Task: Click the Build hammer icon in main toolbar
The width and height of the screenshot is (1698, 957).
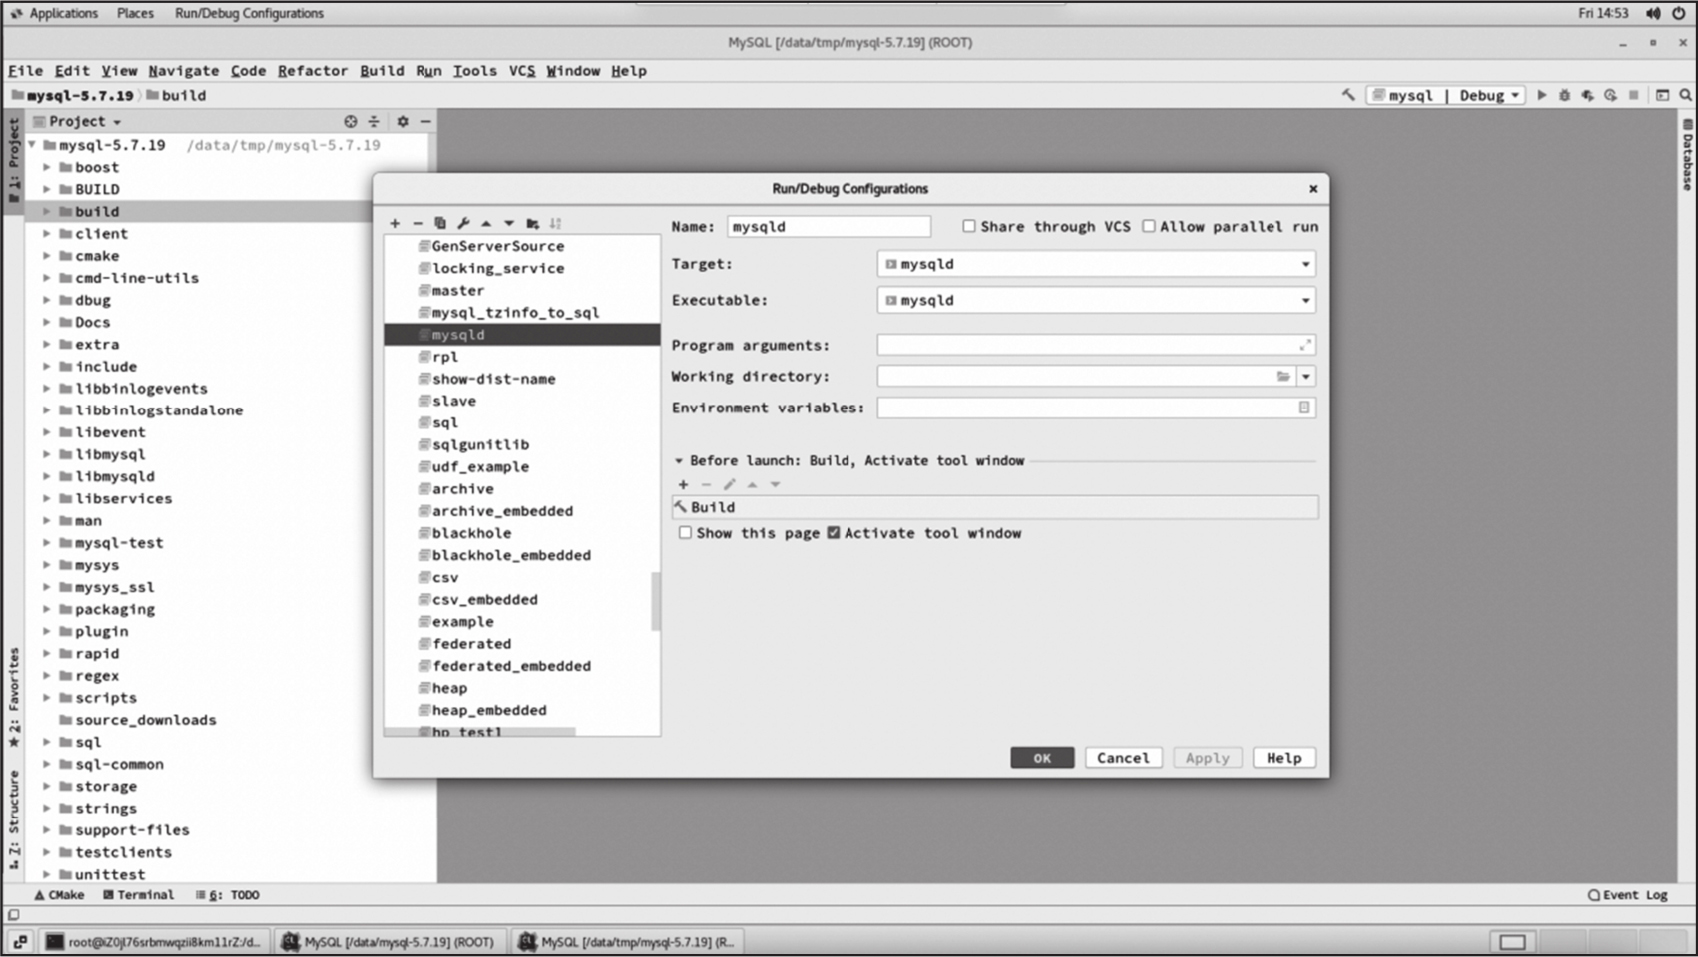Action: click(x=1348, y=96)
